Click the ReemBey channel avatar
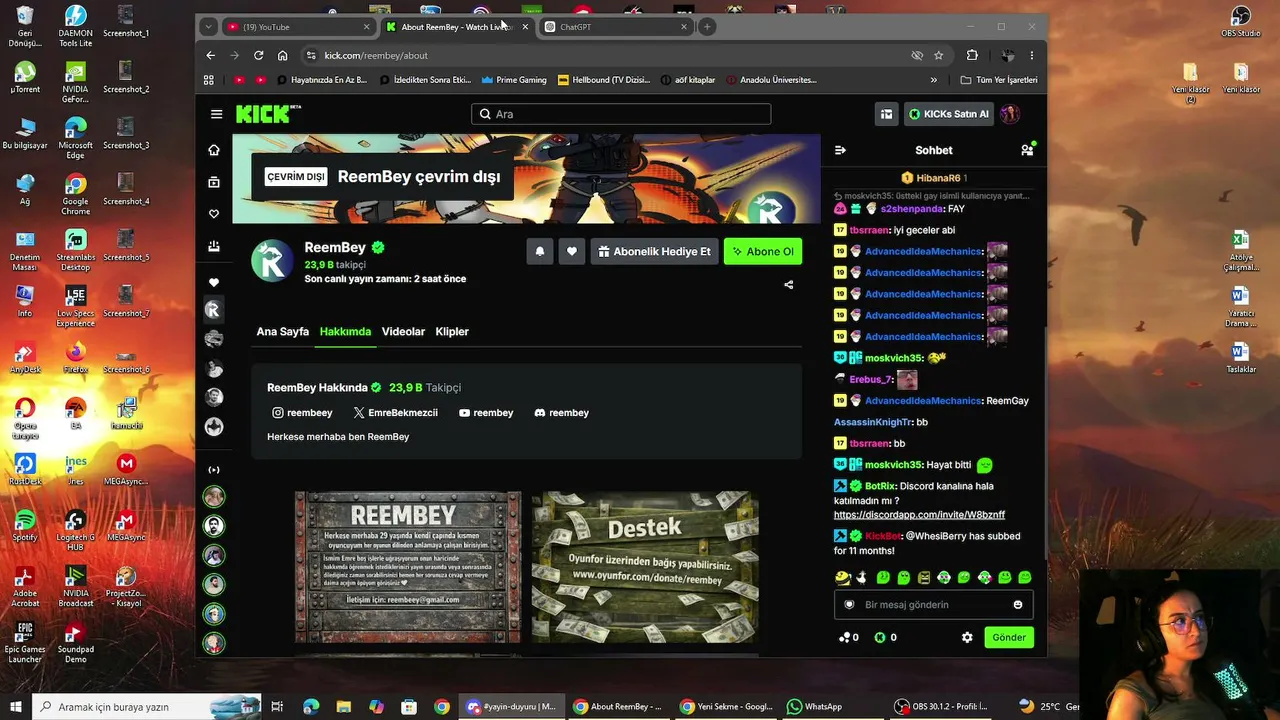This screenshot has width=1280, height=720. [272, 261]
